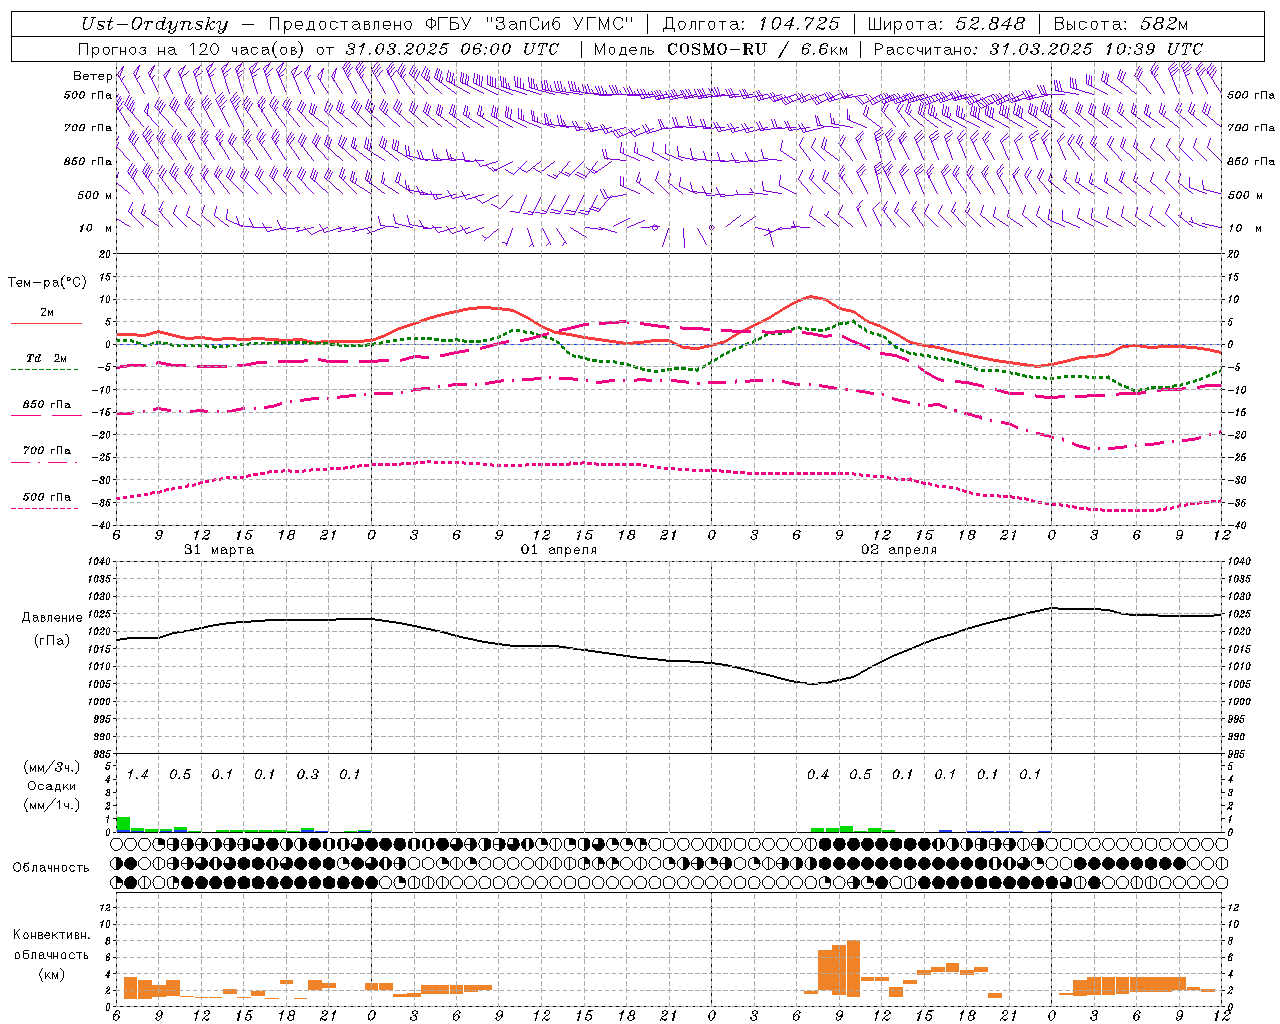Click "500 м" on left wind axis

click(95, 196)
